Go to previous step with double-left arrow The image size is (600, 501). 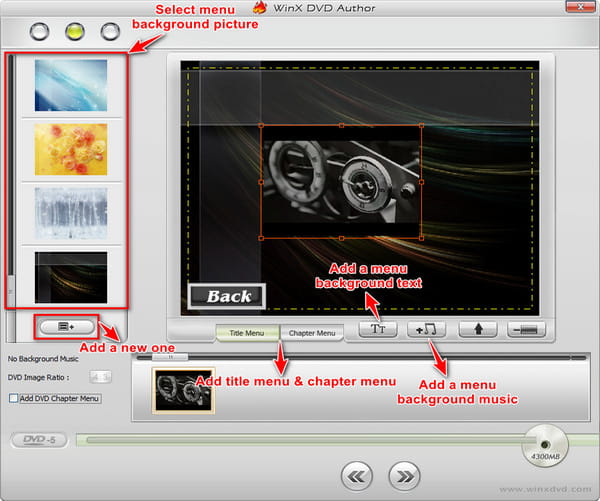point(357,476)
